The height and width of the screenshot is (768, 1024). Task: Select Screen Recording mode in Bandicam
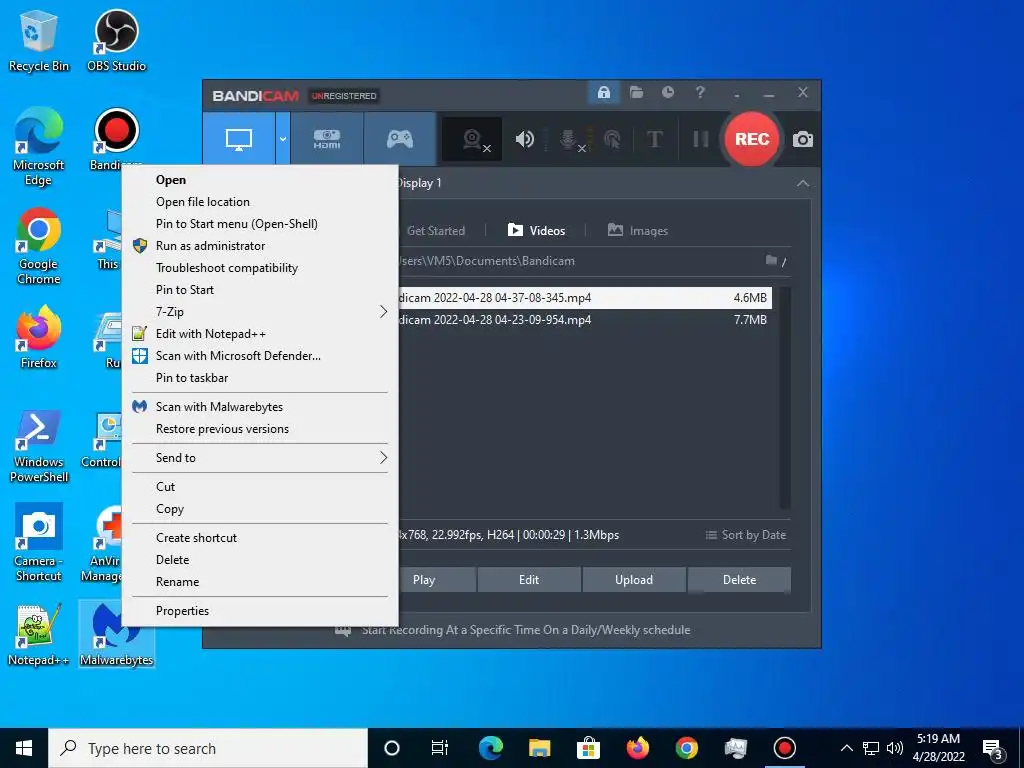coord(239,139)
